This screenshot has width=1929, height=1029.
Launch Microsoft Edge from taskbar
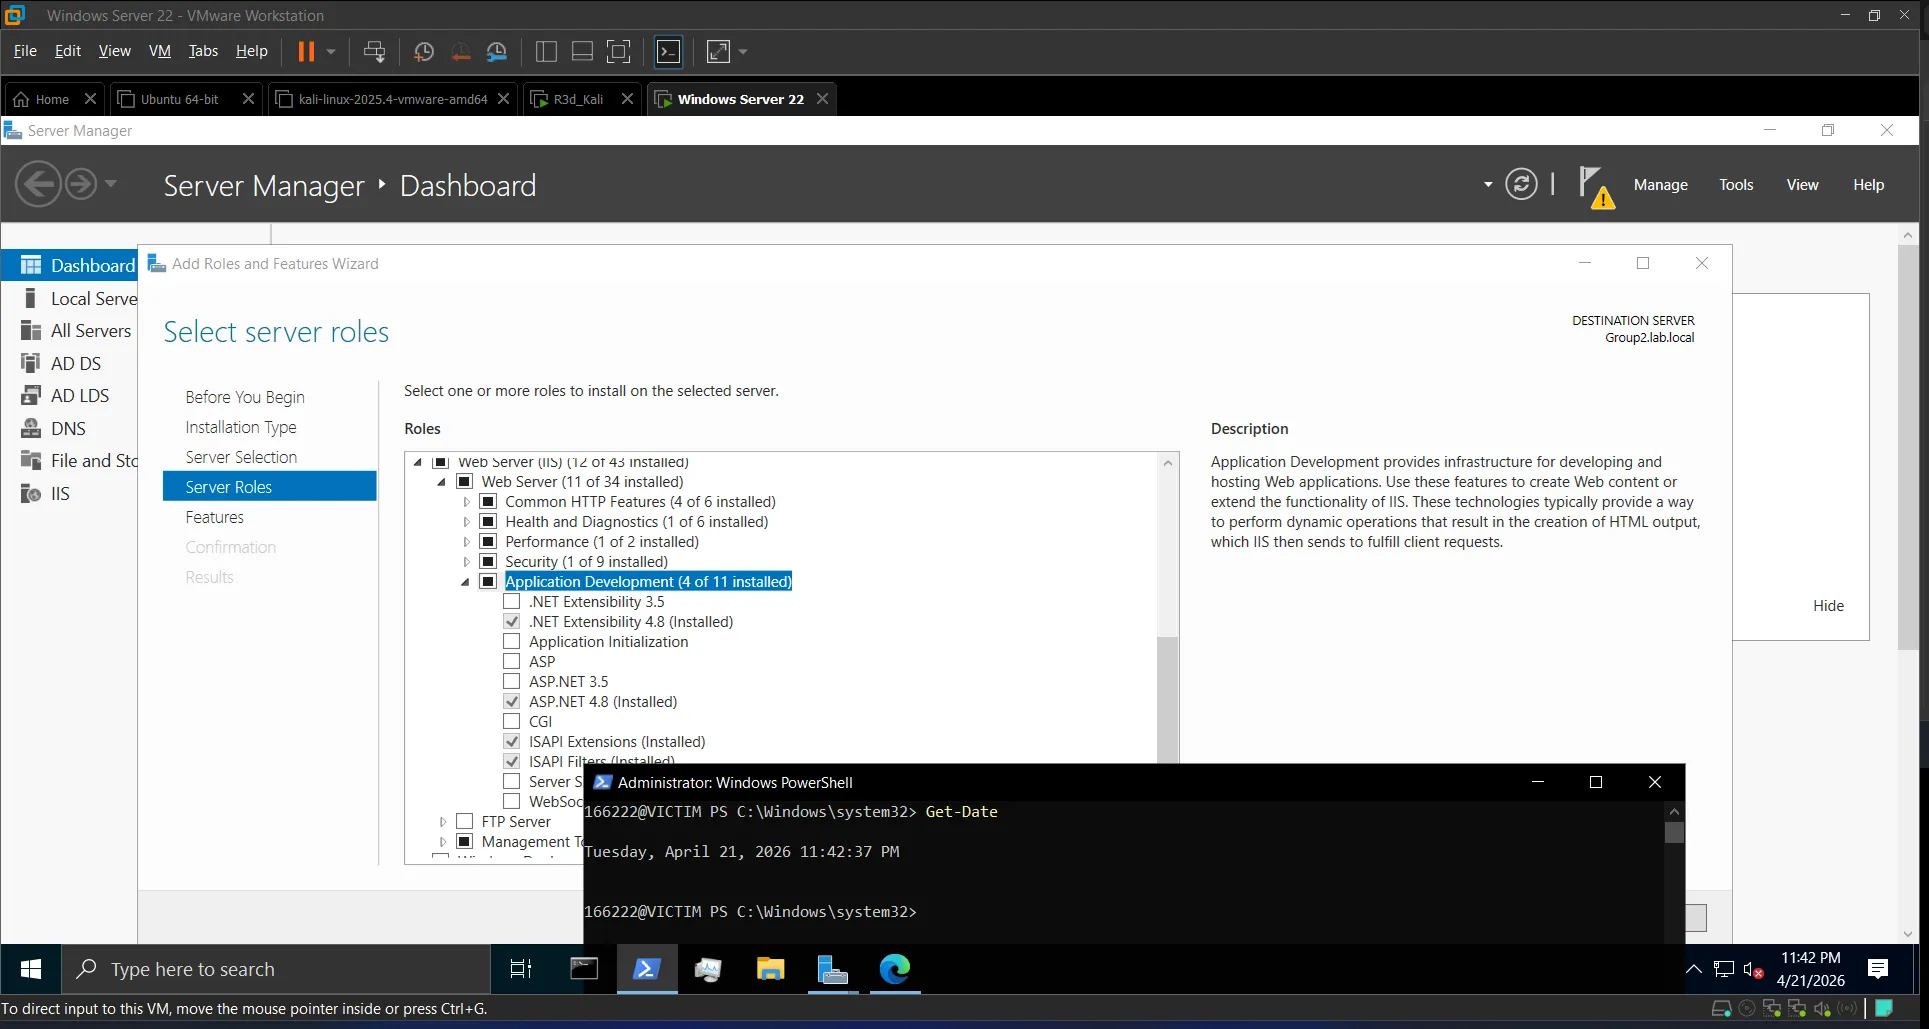895,969
